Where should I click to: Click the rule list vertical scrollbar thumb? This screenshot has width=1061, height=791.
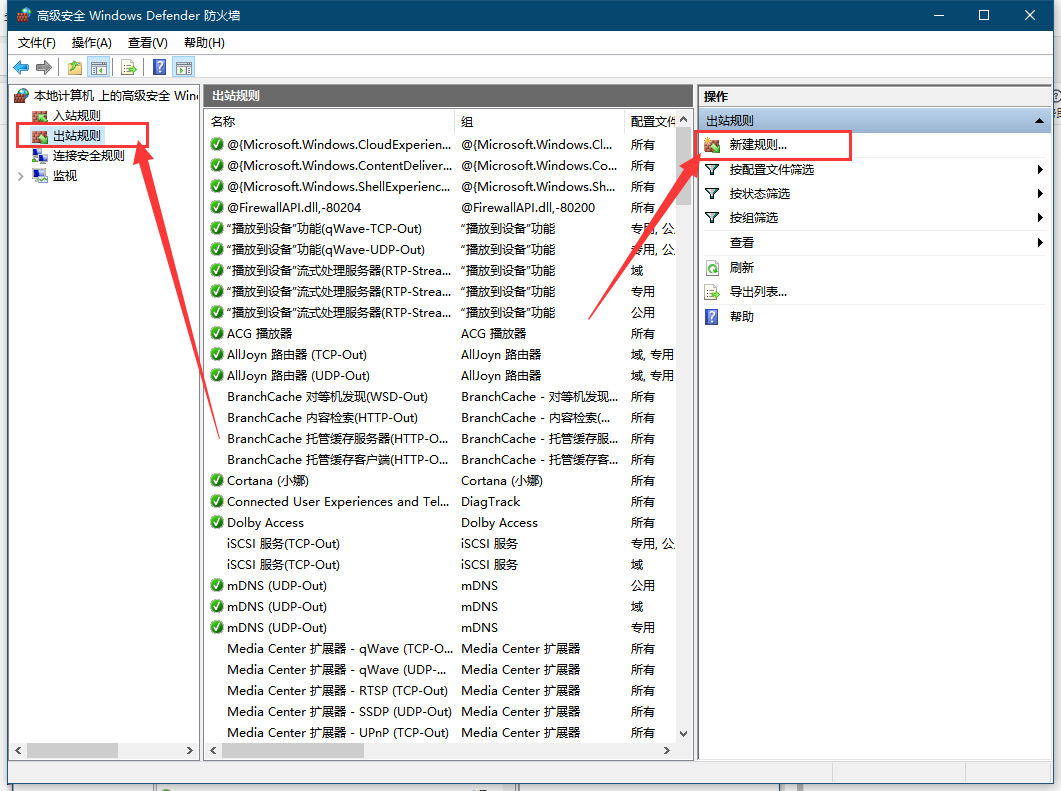(x=683, y=168)
